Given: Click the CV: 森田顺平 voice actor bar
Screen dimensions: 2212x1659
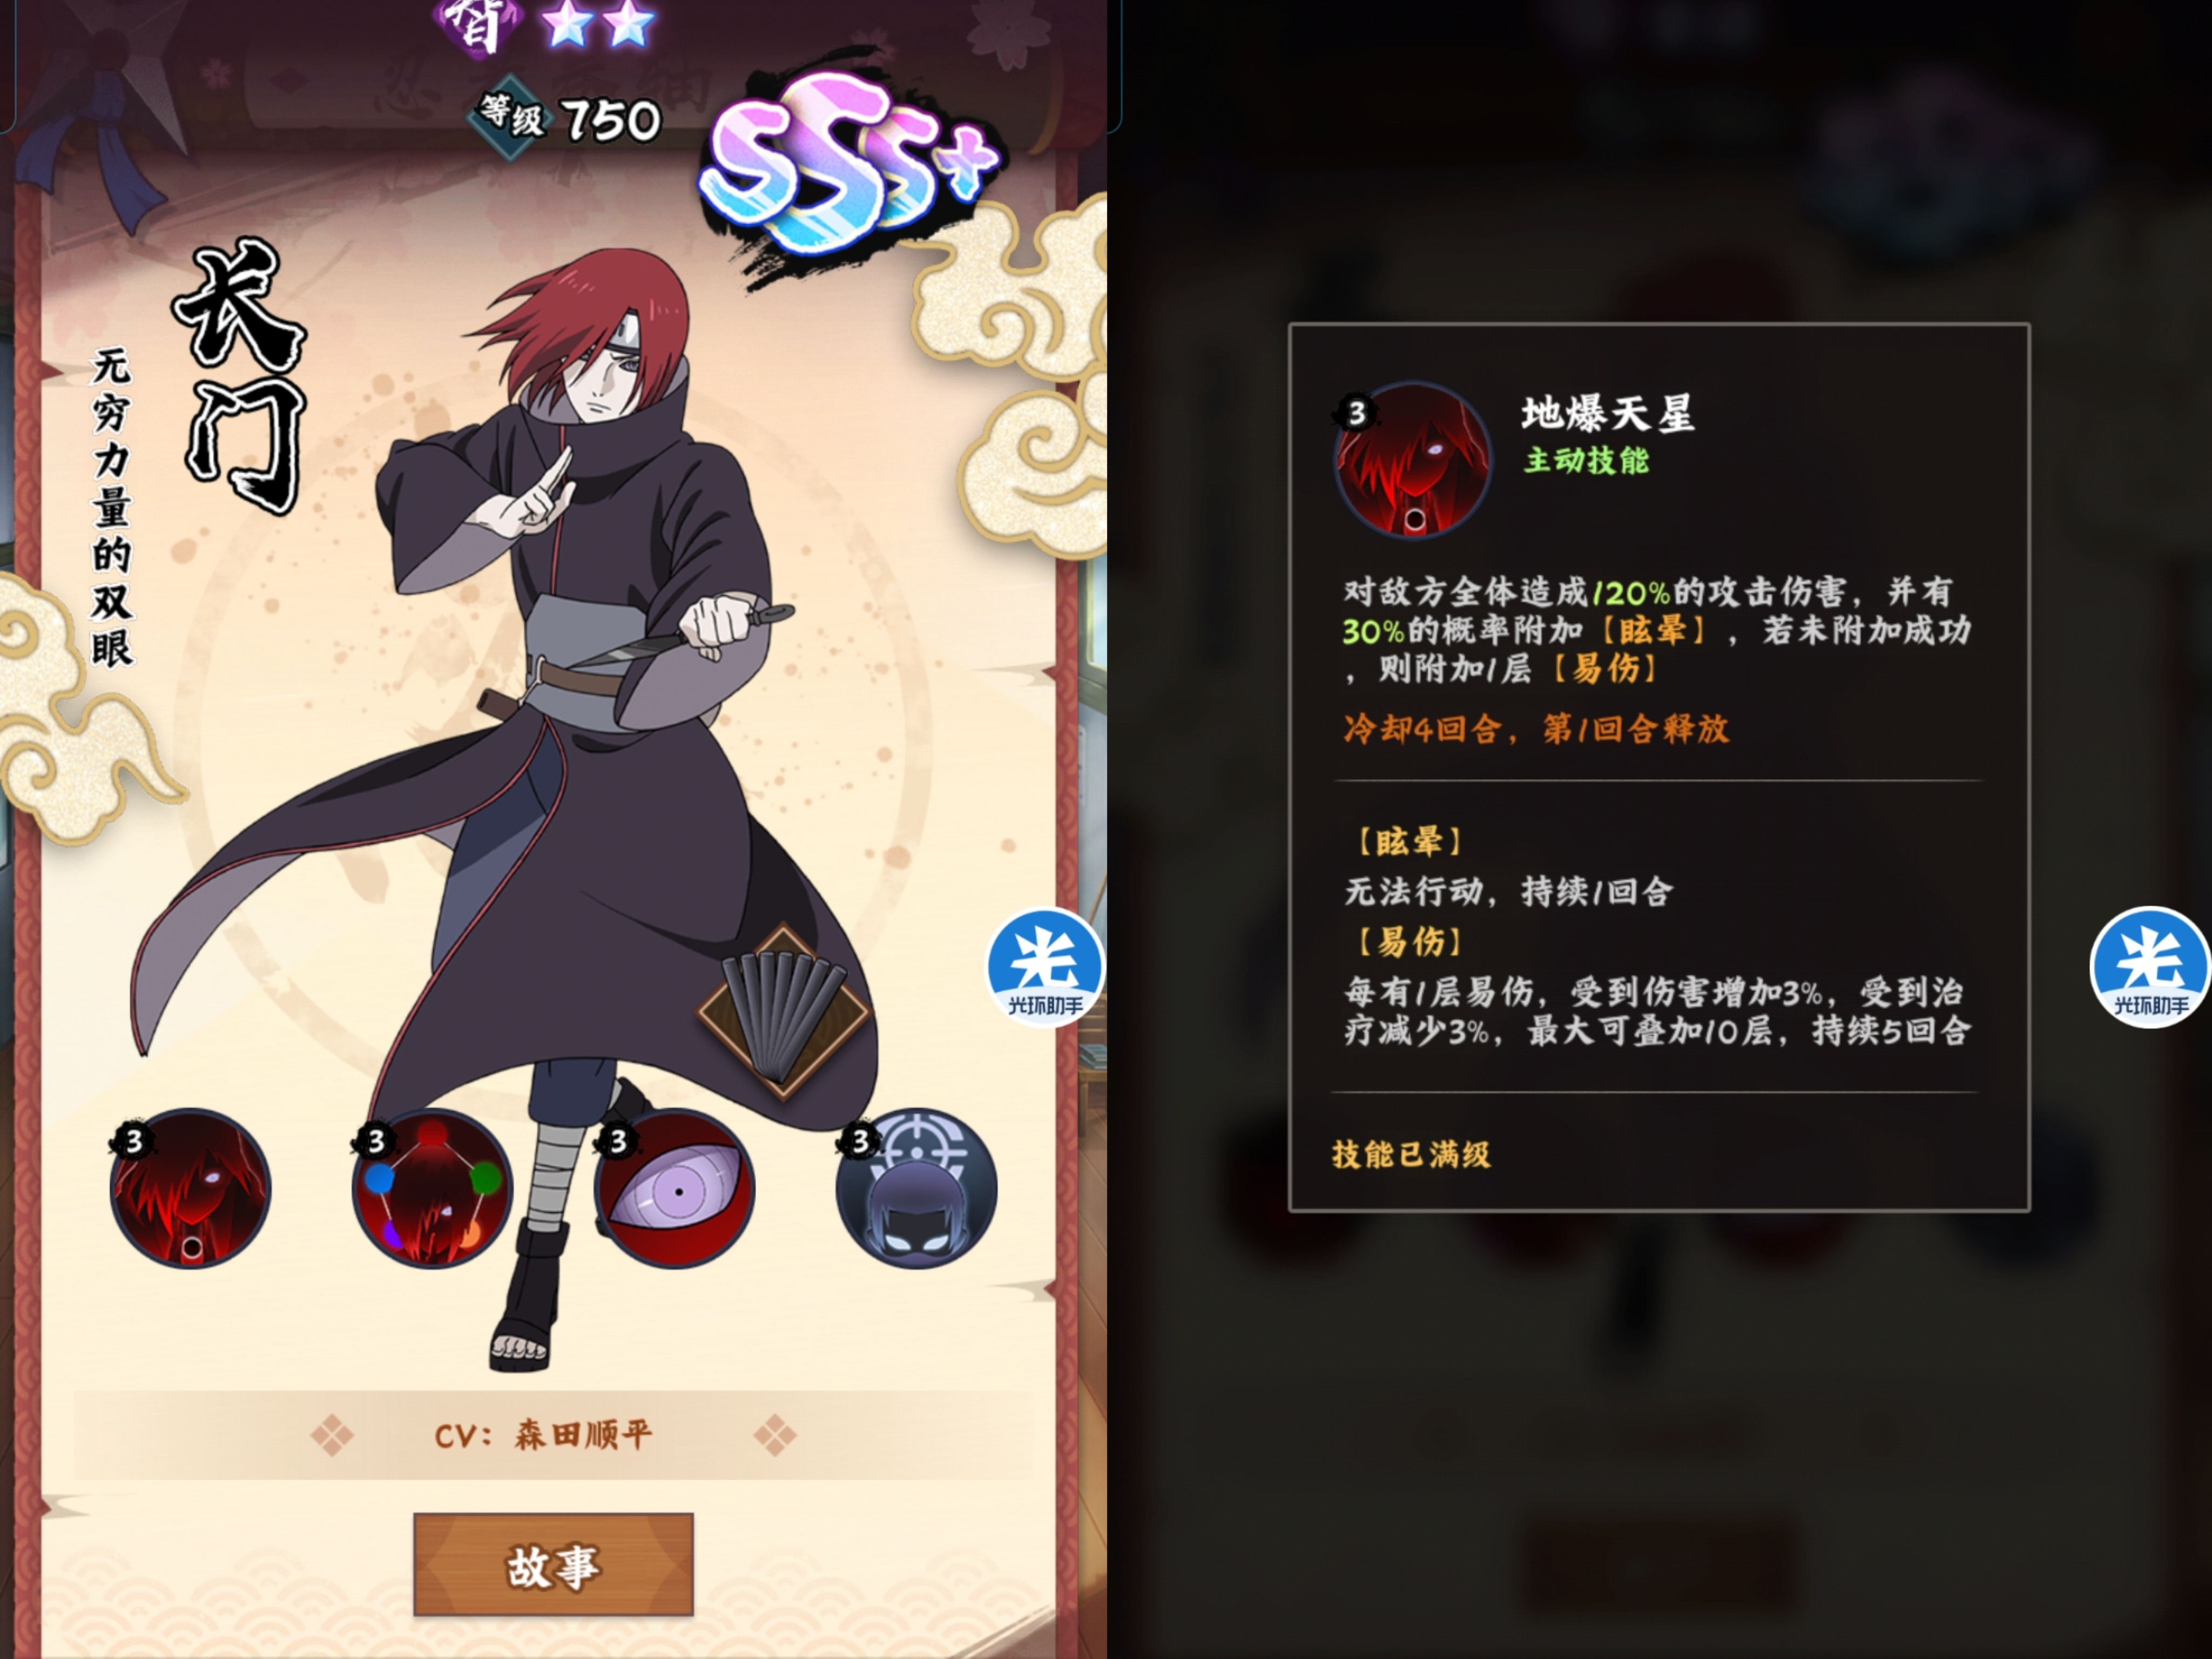Looking at the screenshot, I should [x=553, y=1436].
